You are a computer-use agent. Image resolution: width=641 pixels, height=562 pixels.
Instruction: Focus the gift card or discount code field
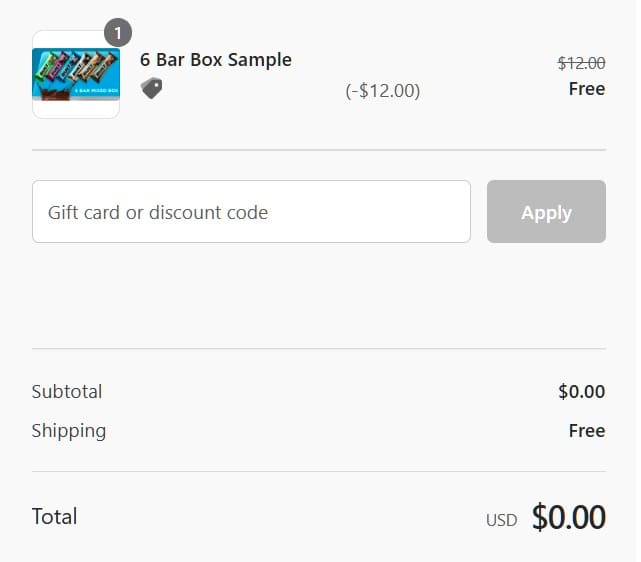251,212
